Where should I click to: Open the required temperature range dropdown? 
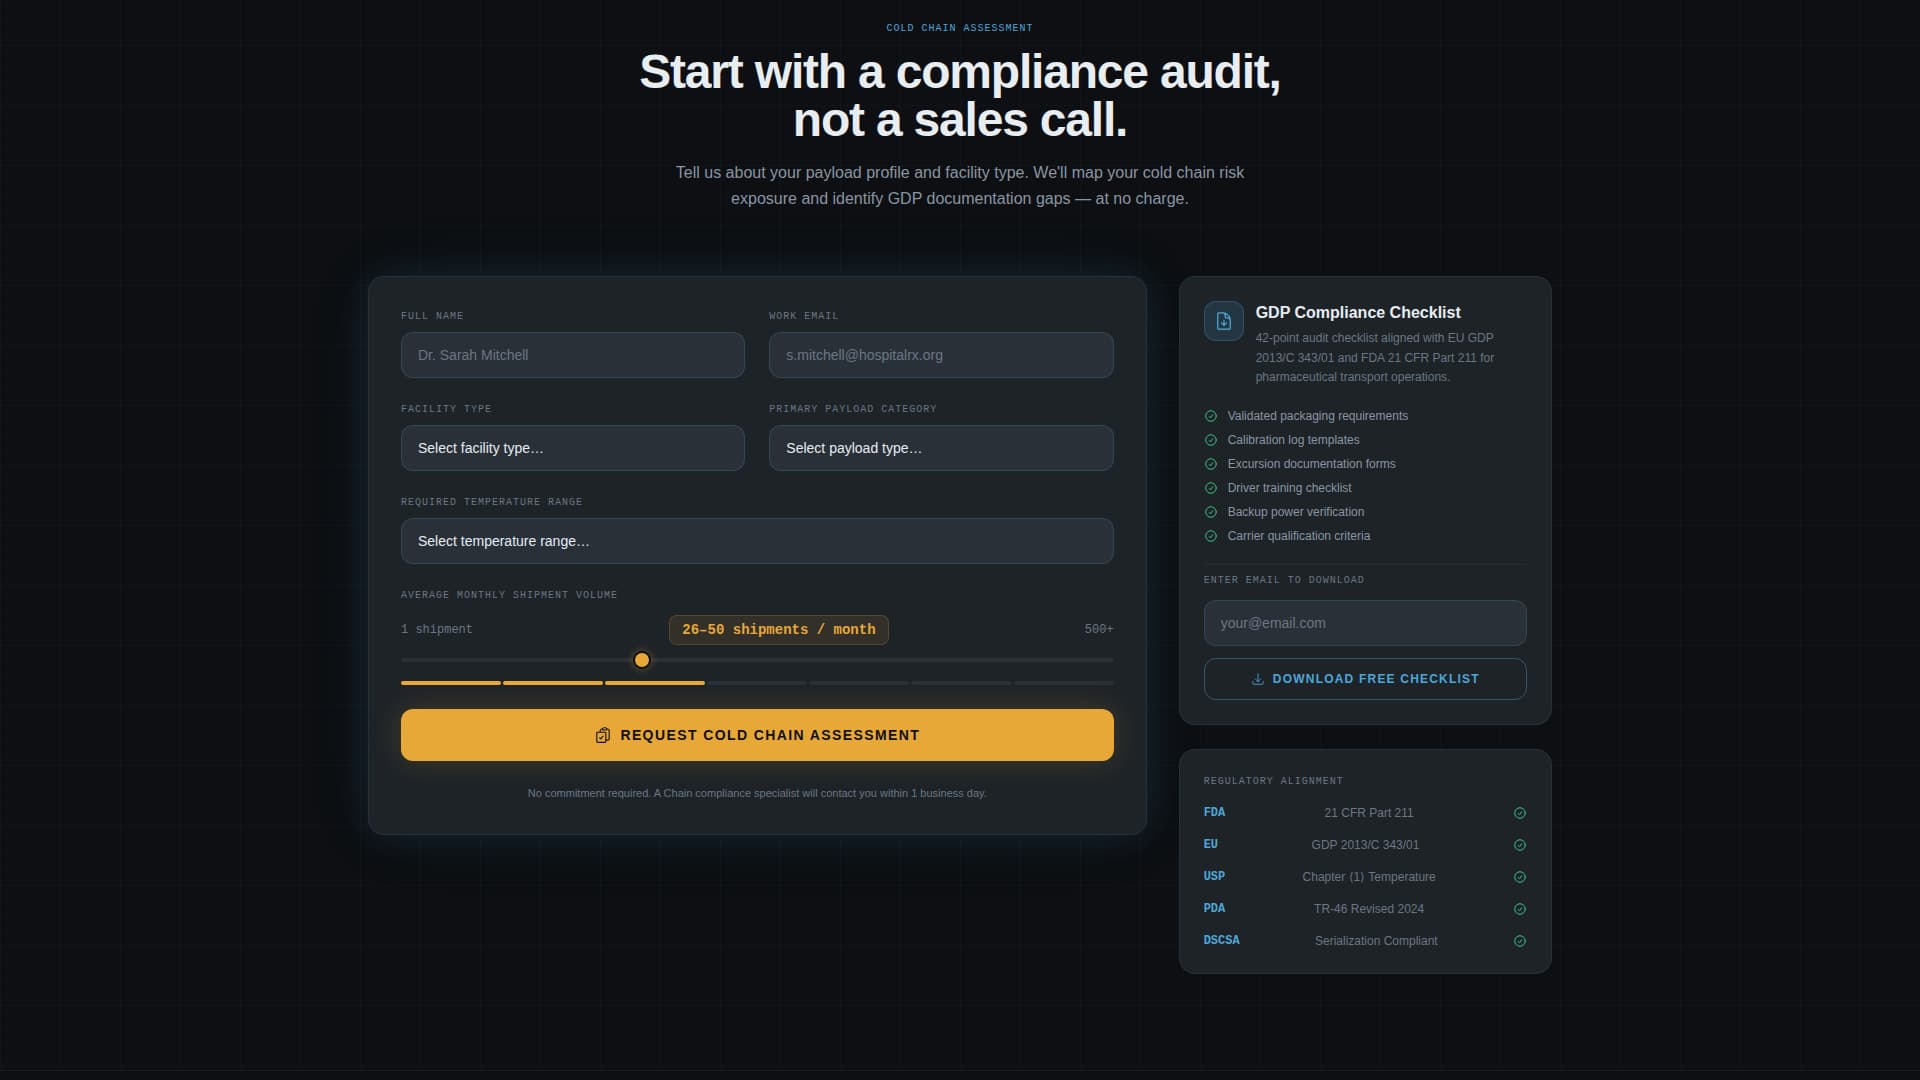tap(757, 541)
